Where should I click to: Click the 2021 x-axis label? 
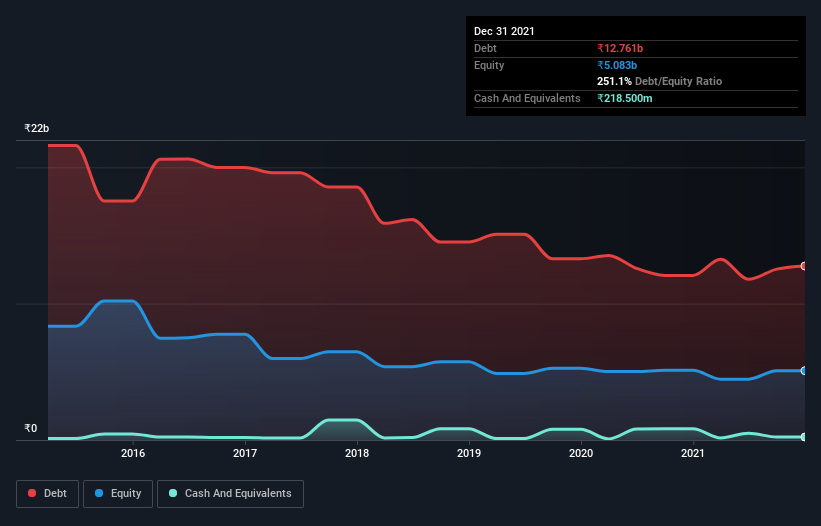[693, 453]
